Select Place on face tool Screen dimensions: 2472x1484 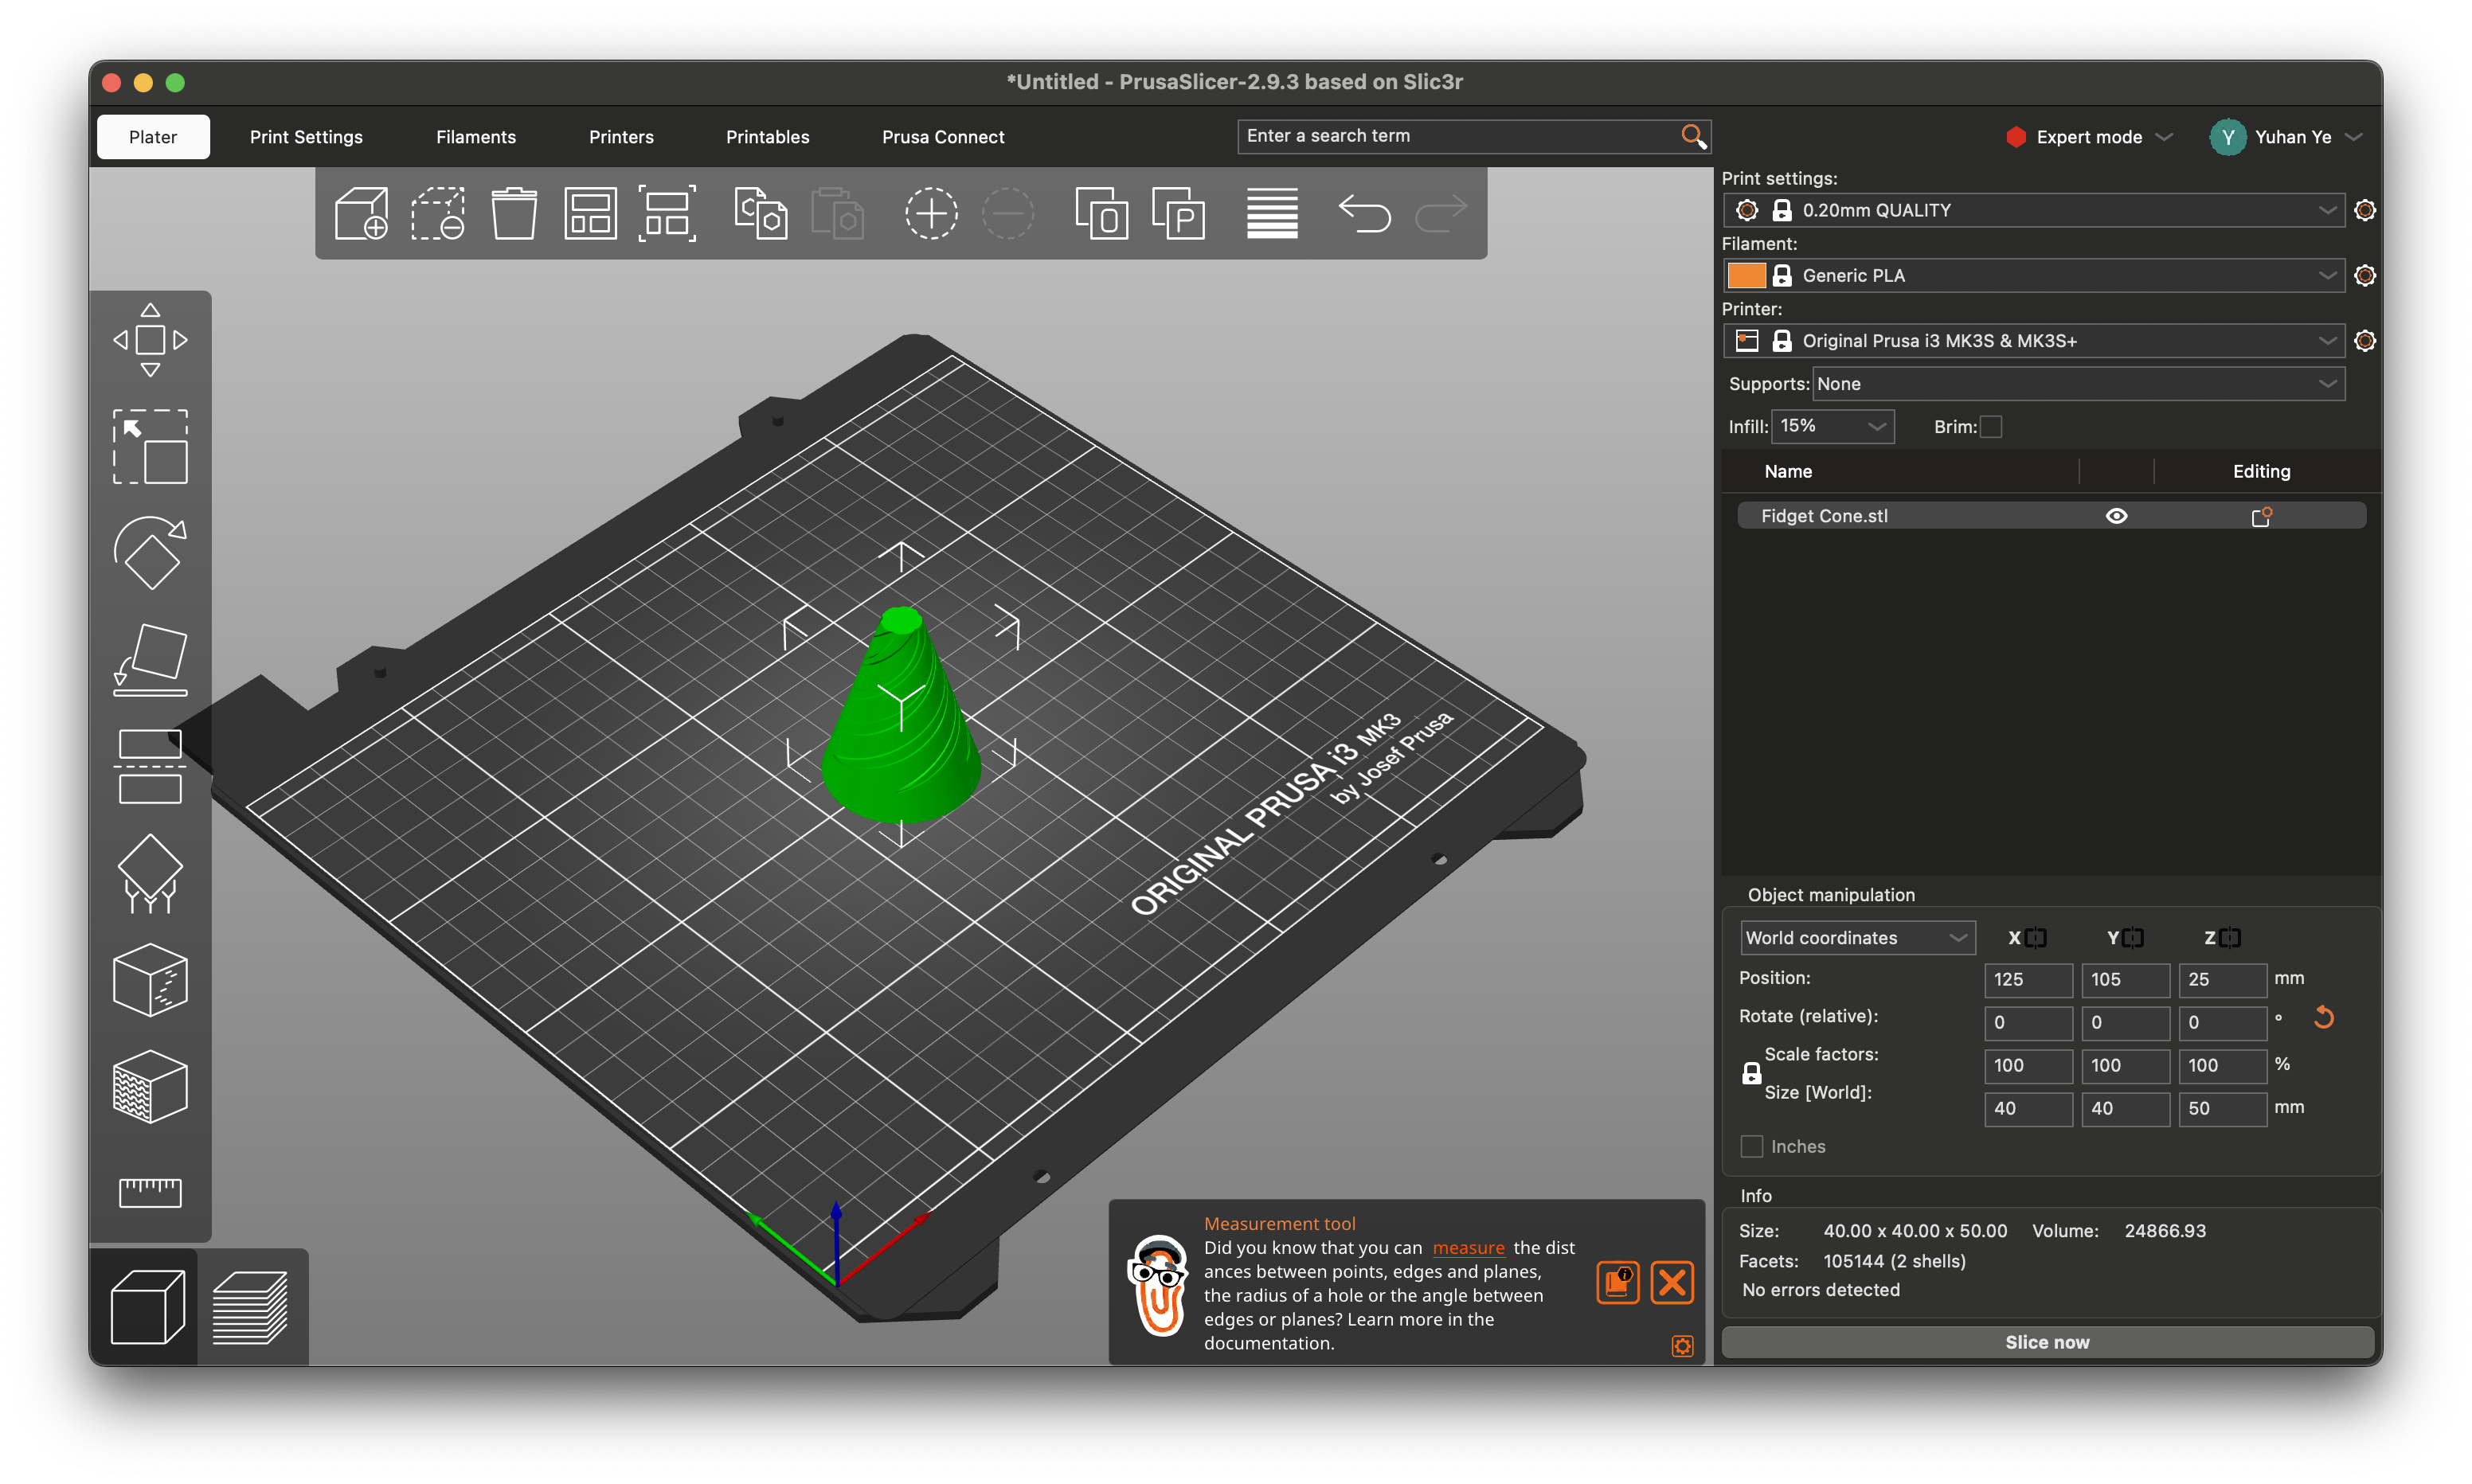[150, 660]
